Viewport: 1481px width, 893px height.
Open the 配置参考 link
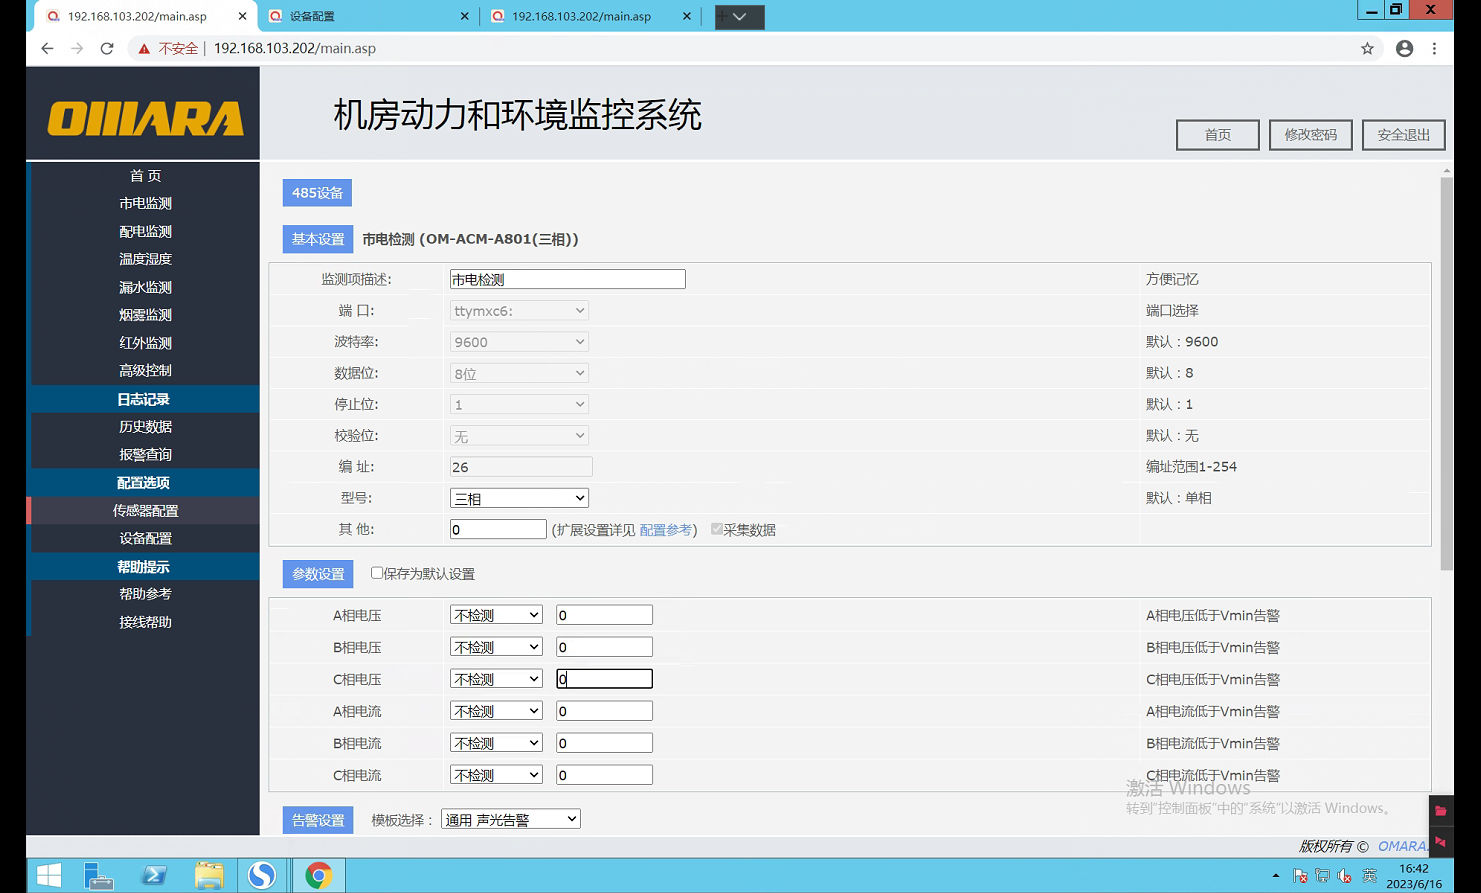tap(665, 530)
